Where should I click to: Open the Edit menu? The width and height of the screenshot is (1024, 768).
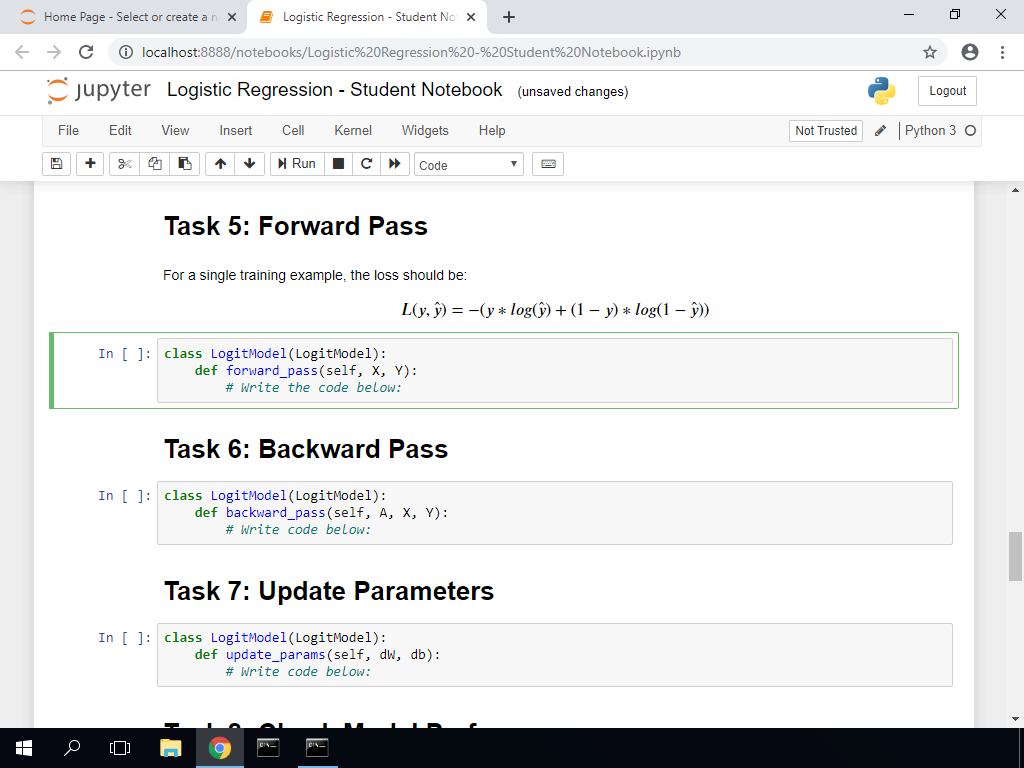(120, 131)
